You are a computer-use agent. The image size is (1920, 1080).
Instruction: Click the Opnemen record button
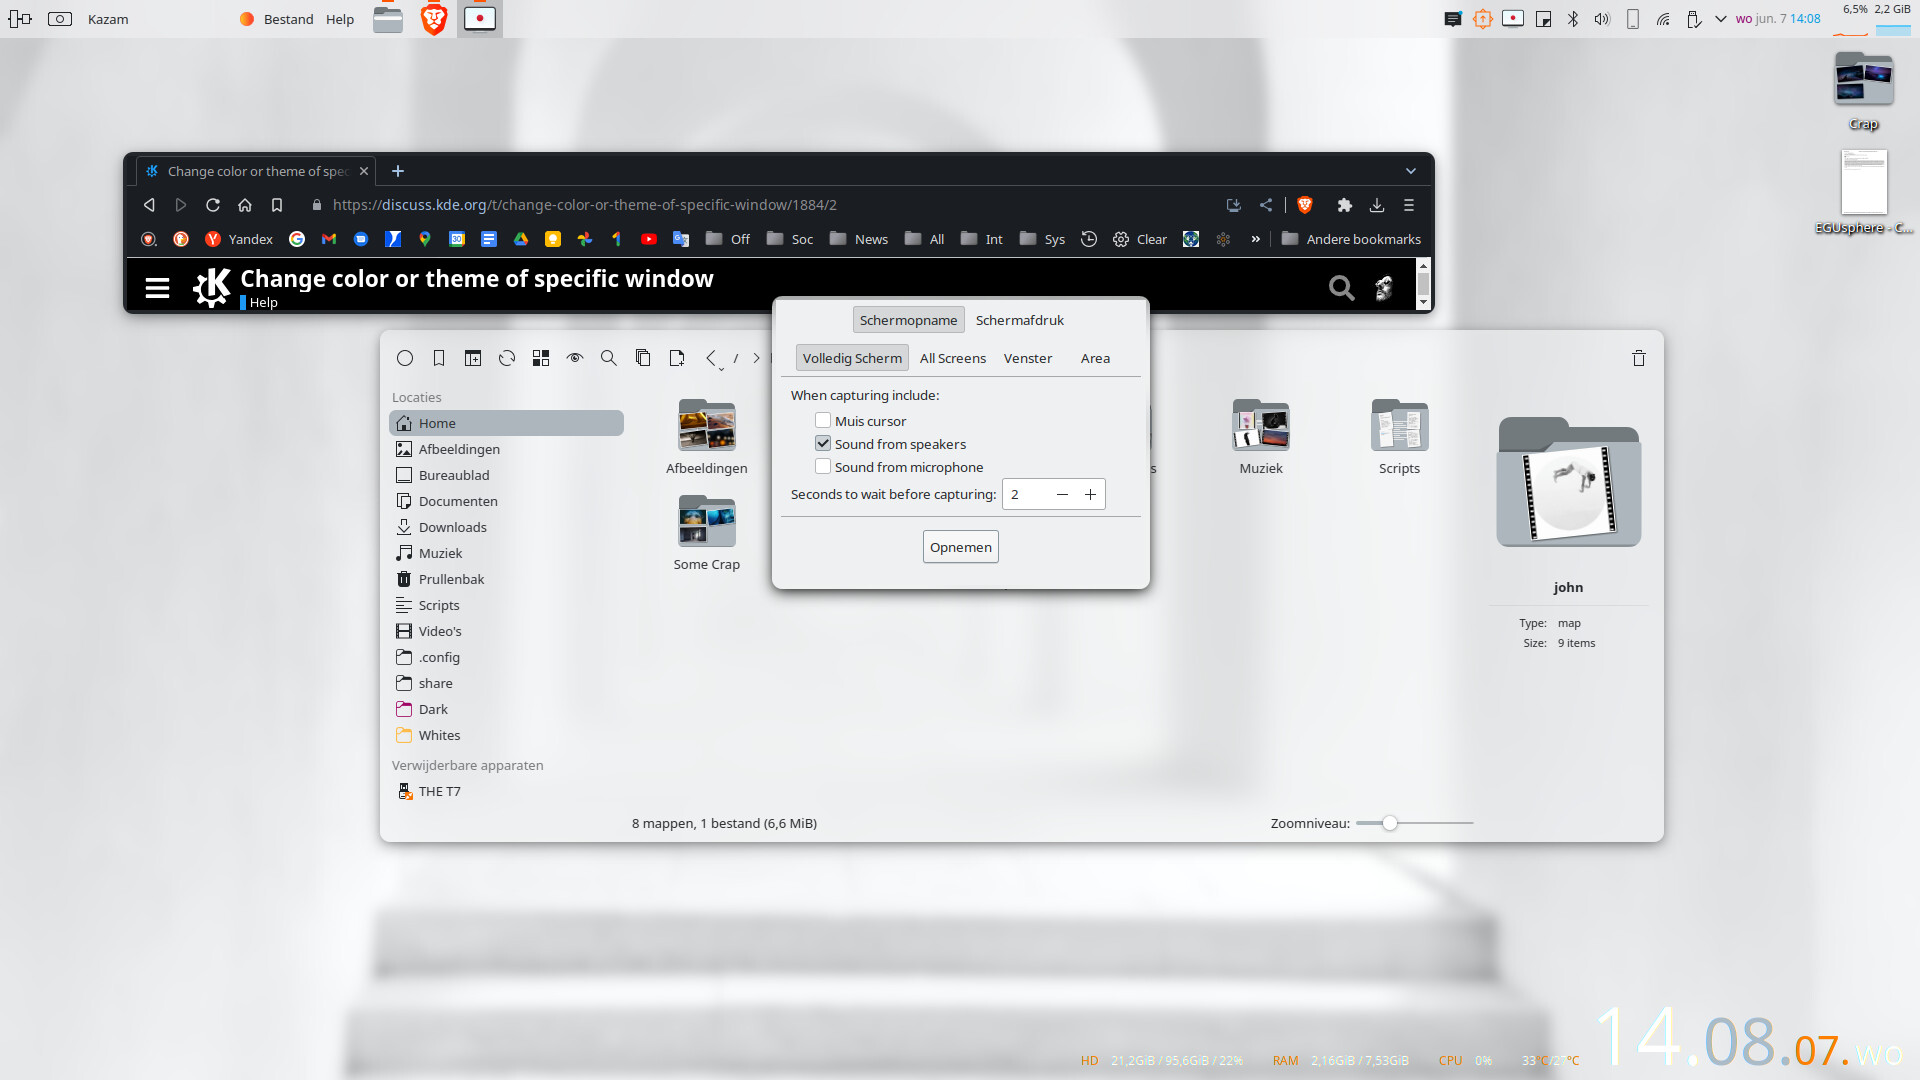pyautogui.click(x=960, y=547)
